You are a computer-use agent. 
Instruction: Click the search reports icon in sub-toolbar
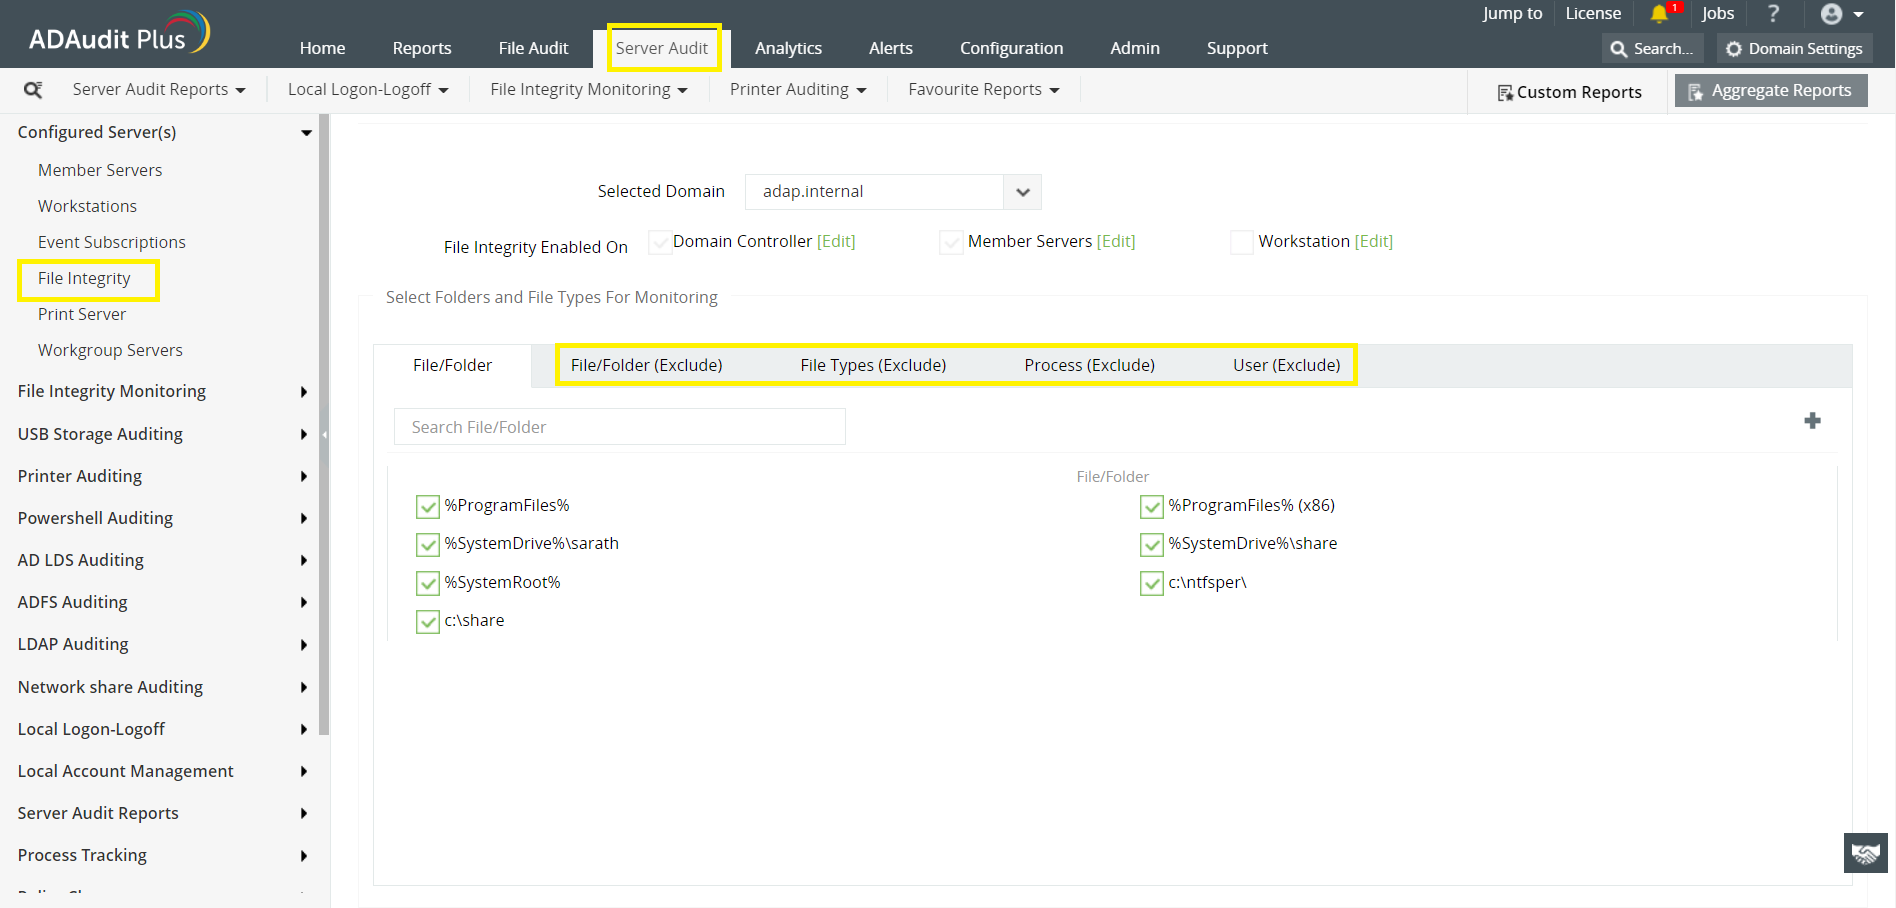[33, 90]
